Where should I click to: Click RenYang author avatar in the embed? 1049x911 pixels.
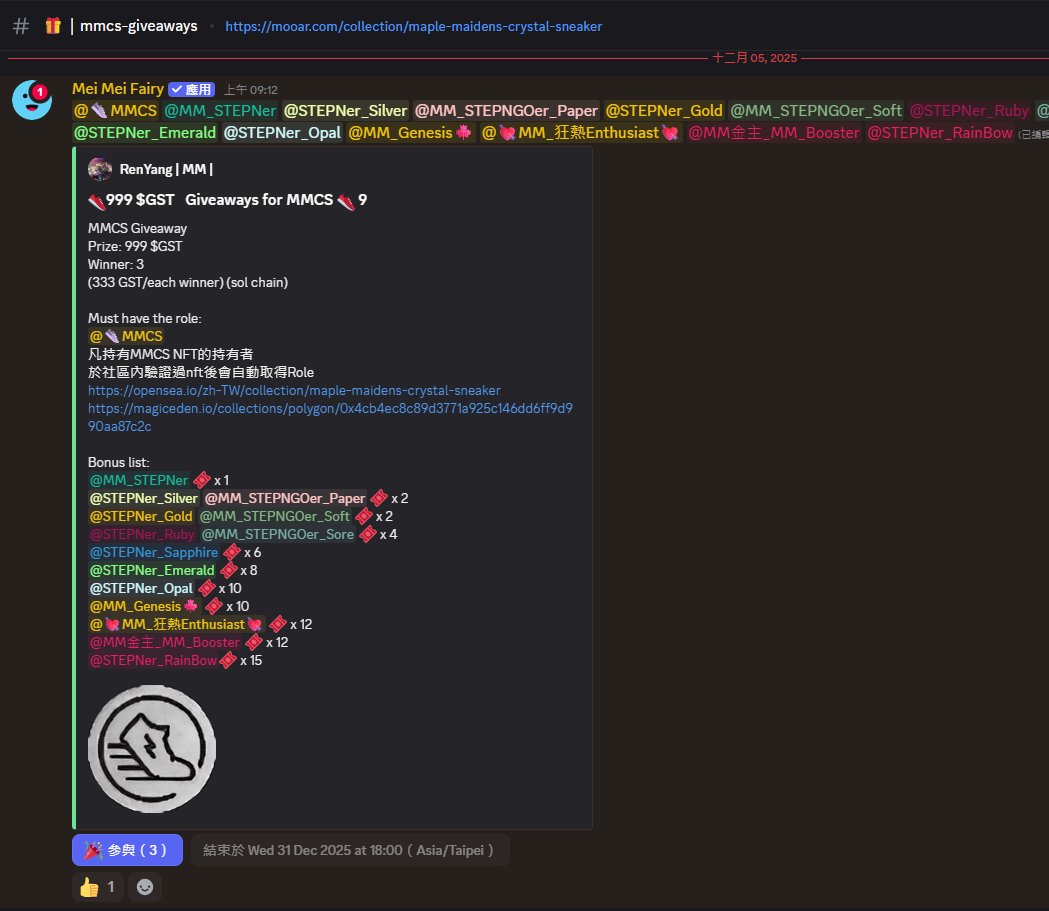click(100, 169)
